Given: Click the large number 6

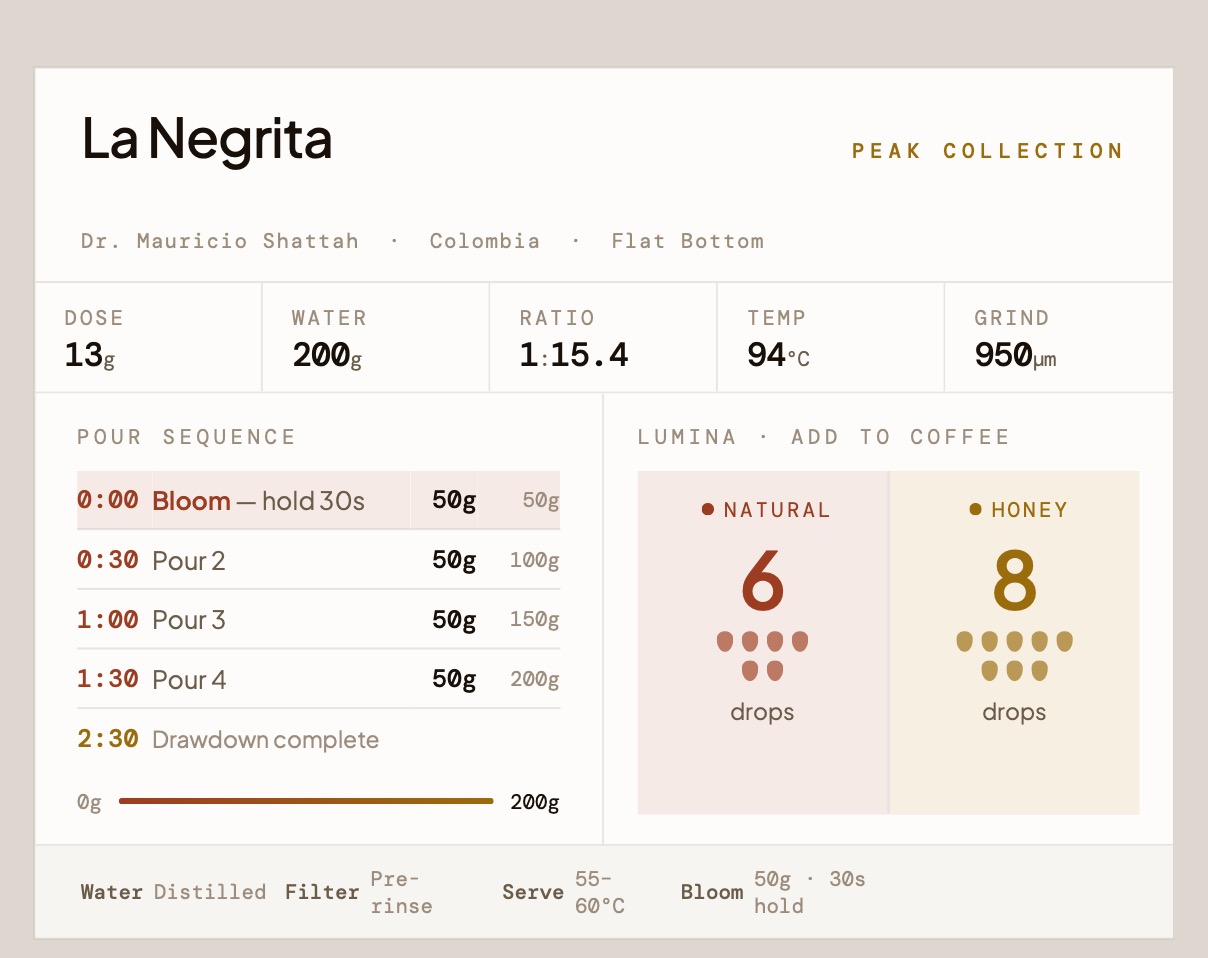Looking at the screenshot, I should point(763,581).
